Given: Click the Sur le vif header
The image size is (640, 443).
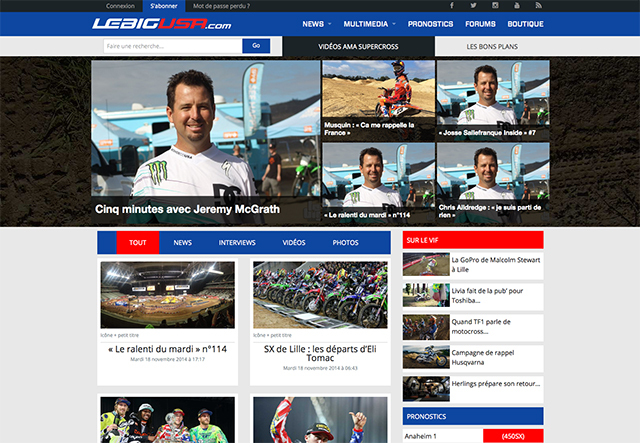Looking at the screenshot, I should coord(473,240).
